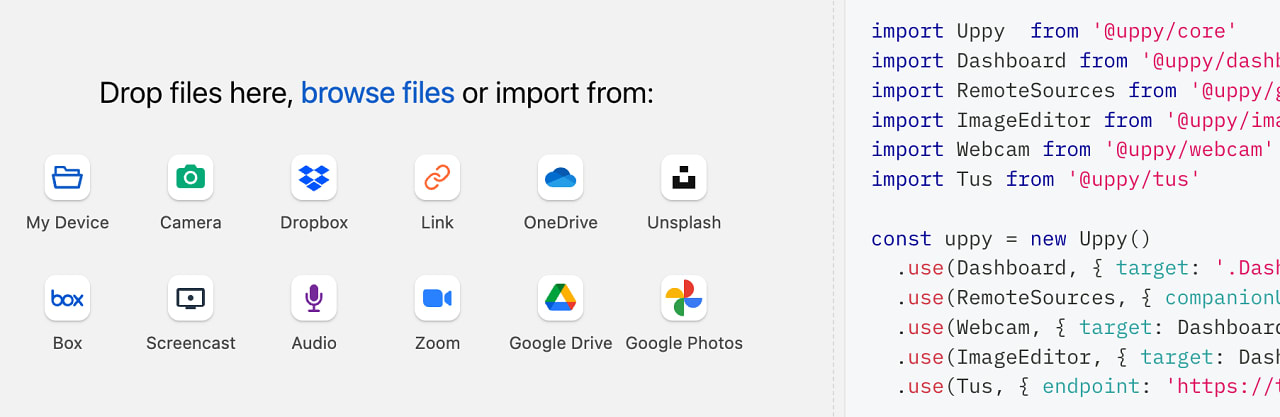Open the Google Photos pinwheel icon

684,298
